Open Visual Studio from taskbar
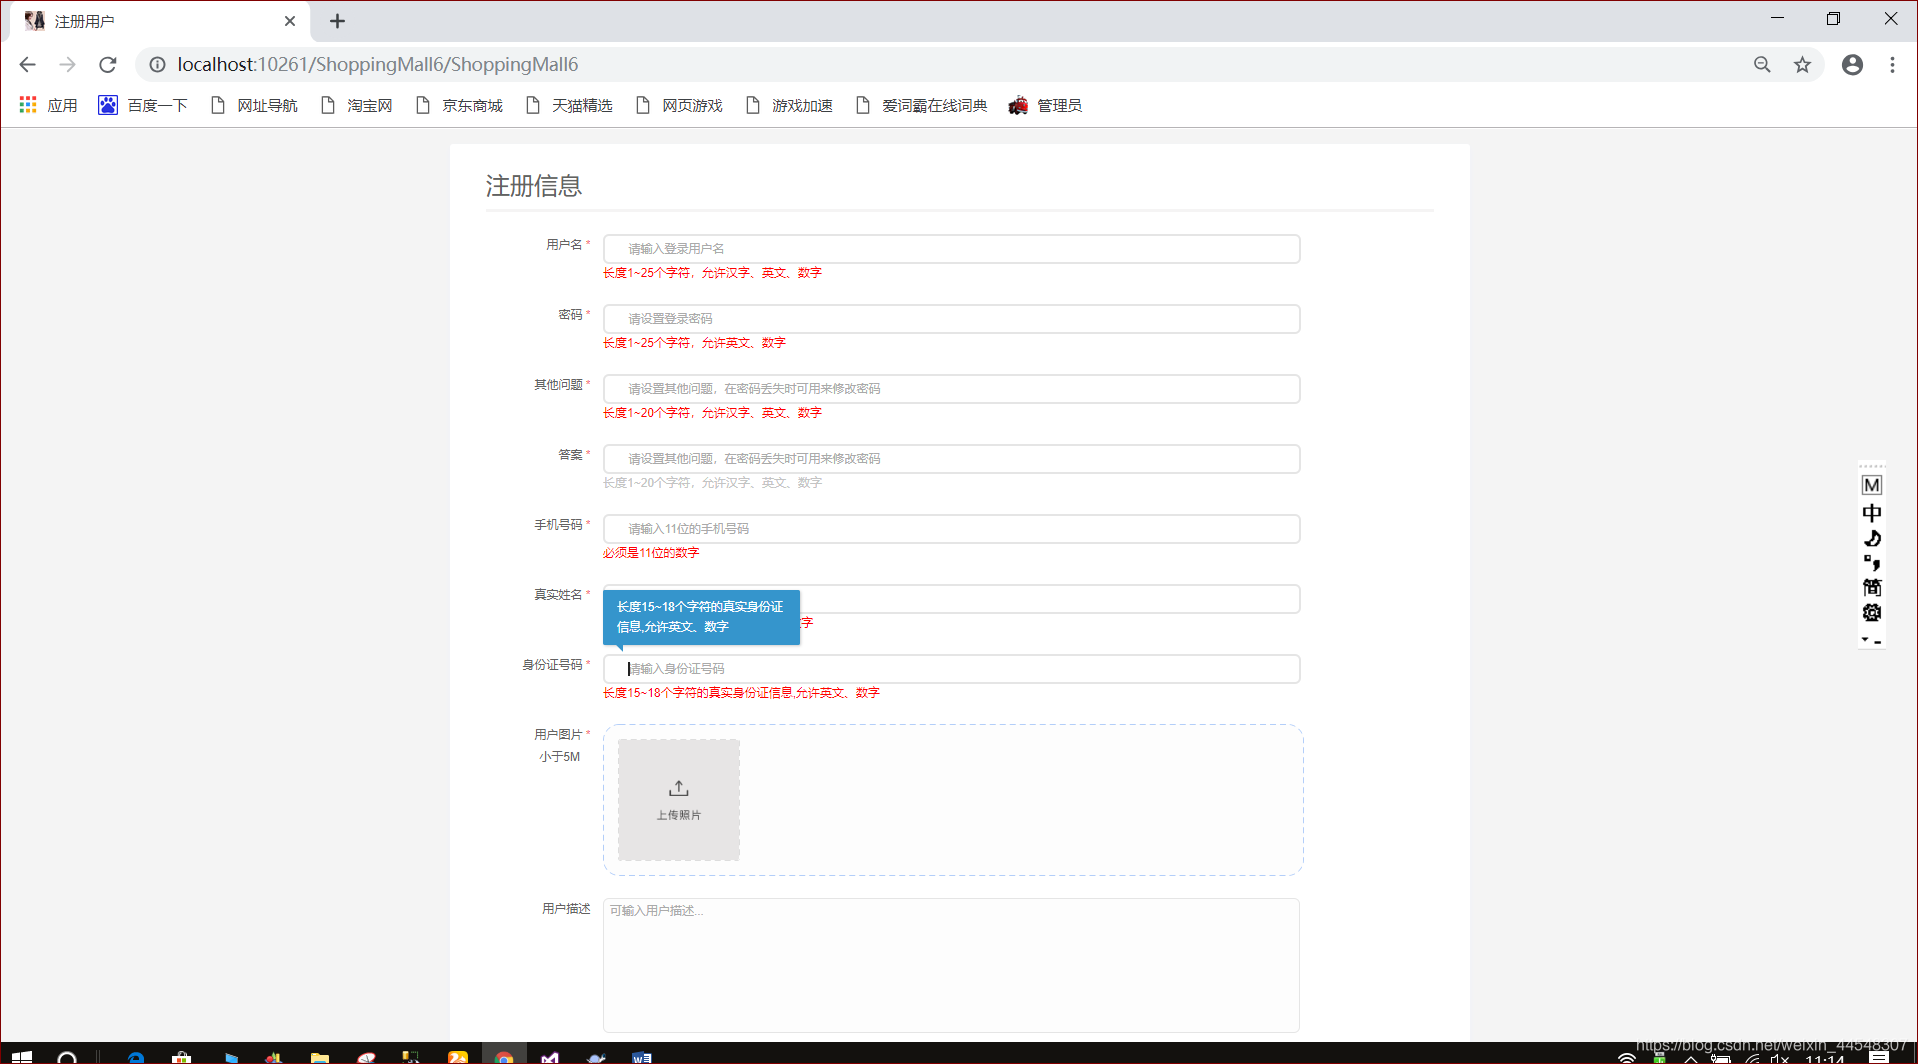Screen dimensions: 1918x1064 tap(550, 1057)
